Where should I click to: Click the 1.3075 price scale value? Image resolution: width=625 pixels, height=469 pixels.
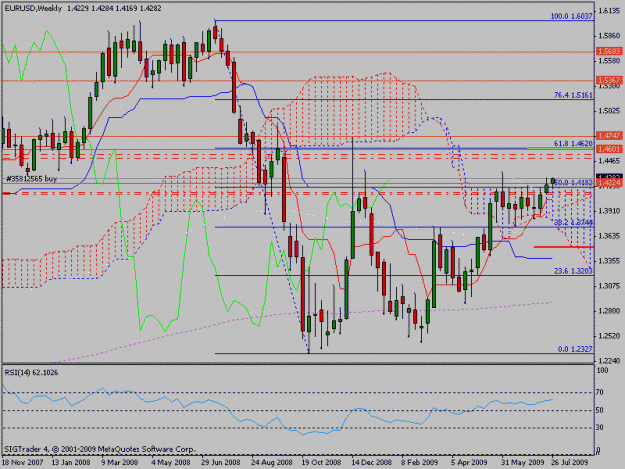(609, 286)
